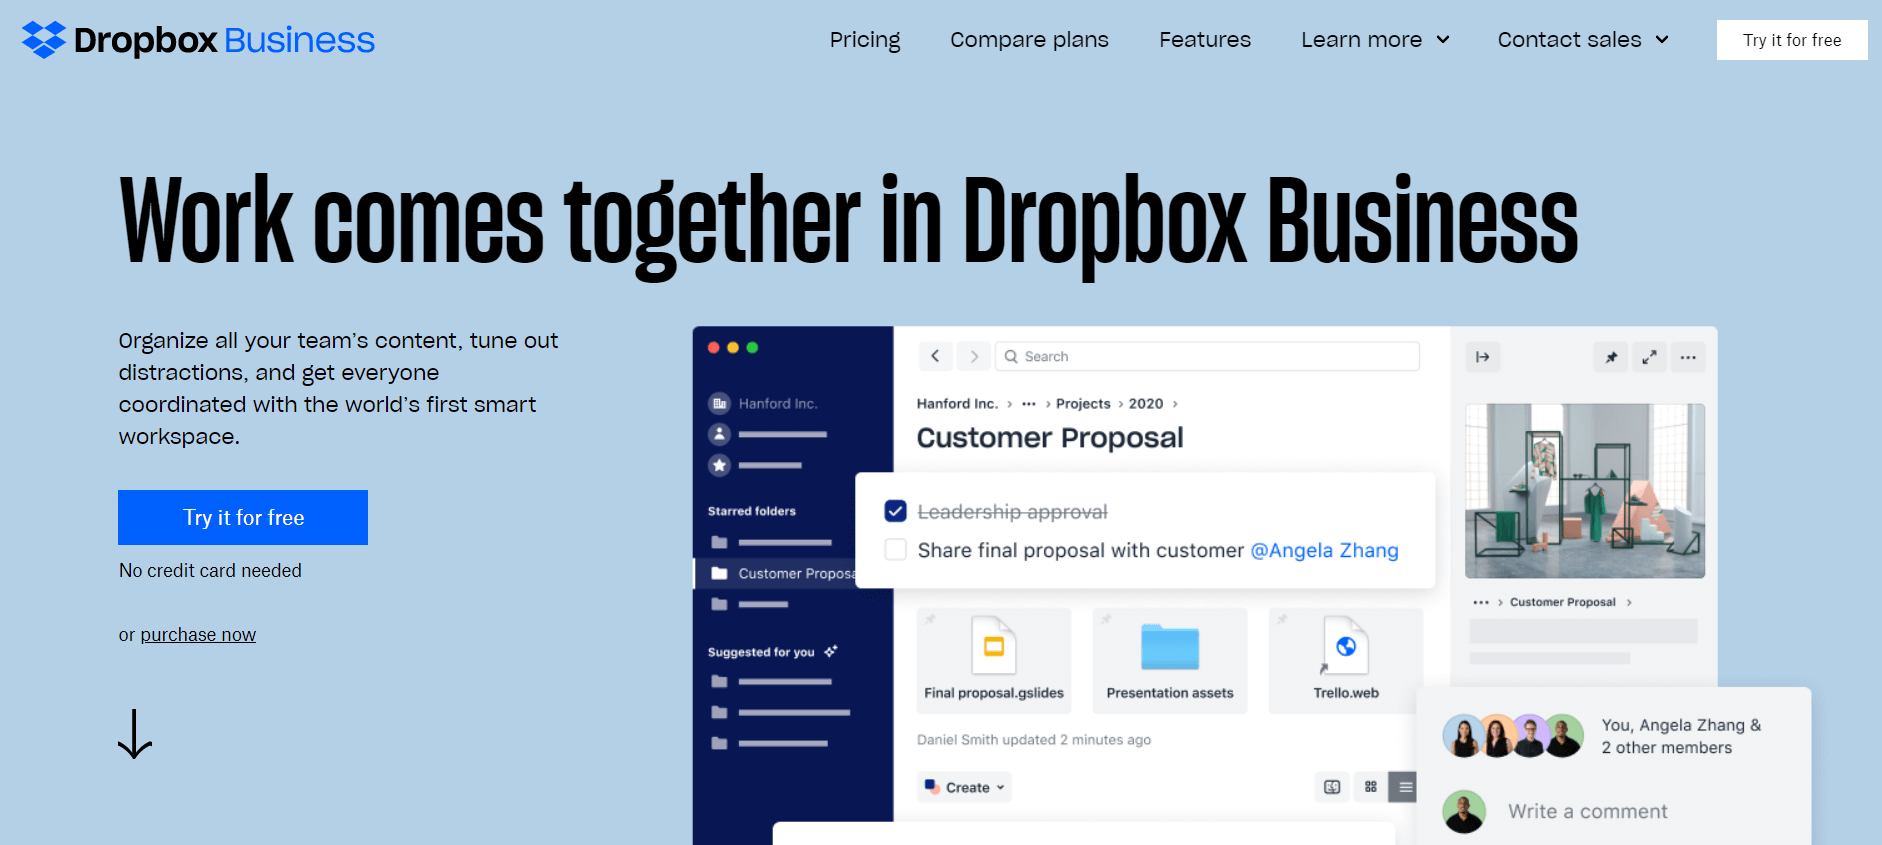Switch to list view icon
This screenshot has height=845, width=1882.
tap(1405, 787)
